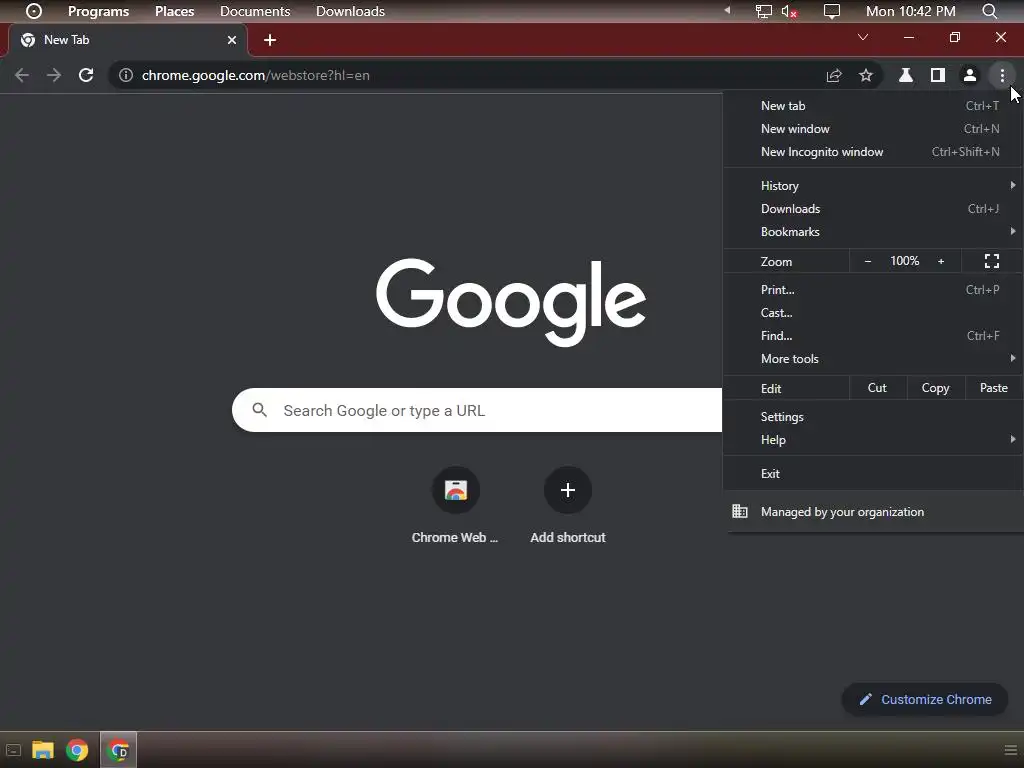
Task: Click the back navigation arrow
Action: 22,75
